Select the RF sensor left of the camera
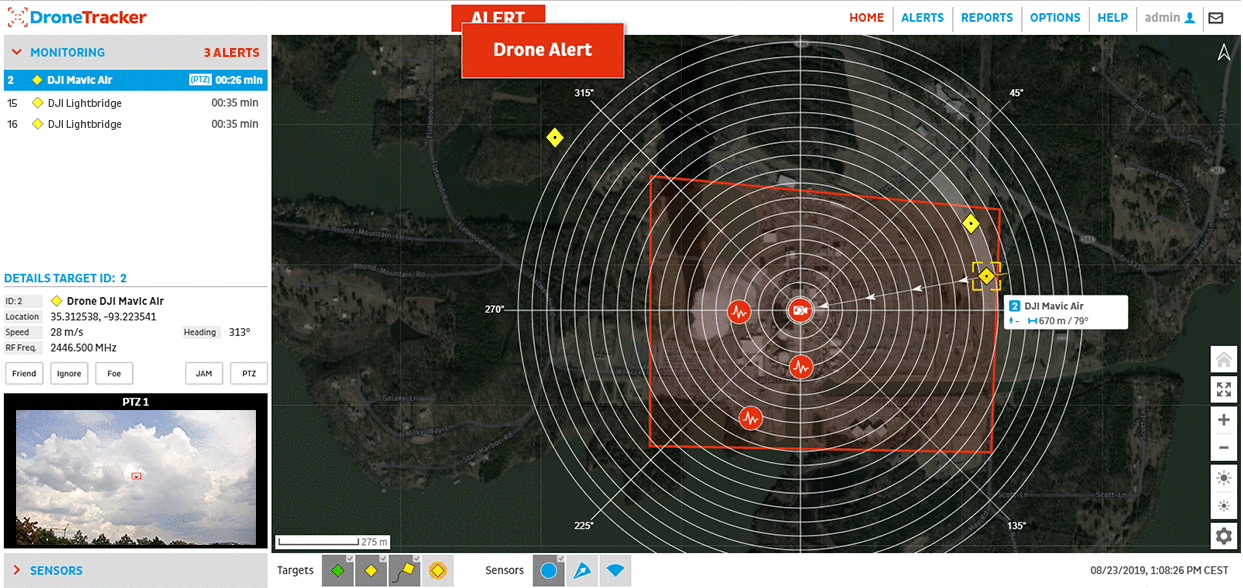 739,311
